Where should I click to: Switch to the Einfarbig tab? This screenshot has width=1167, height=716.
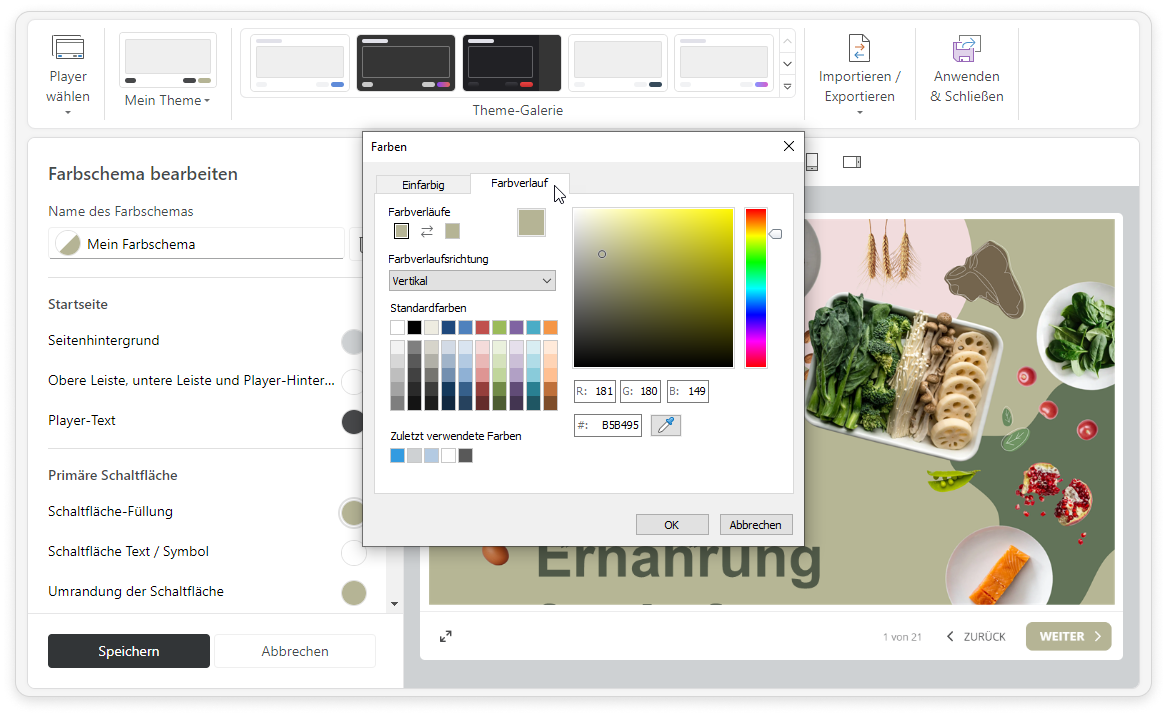423,184
